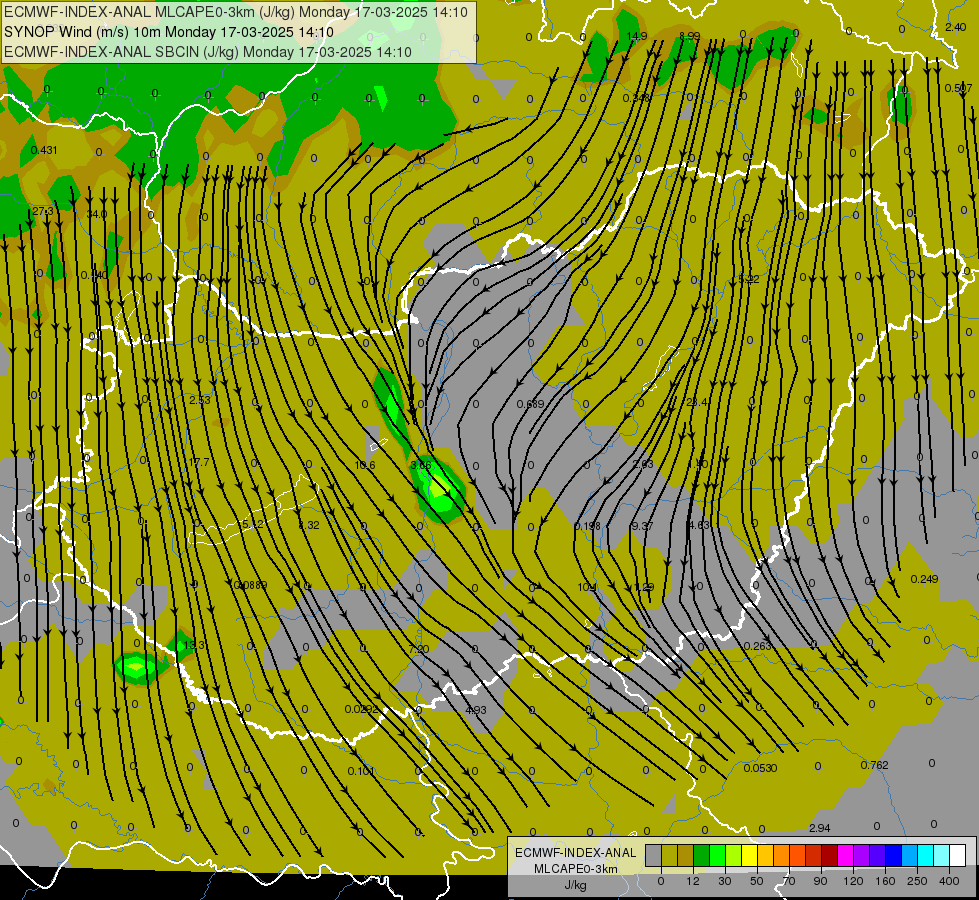Click the map value 27.3
979x900 pixels.
[x=43, y=212]
